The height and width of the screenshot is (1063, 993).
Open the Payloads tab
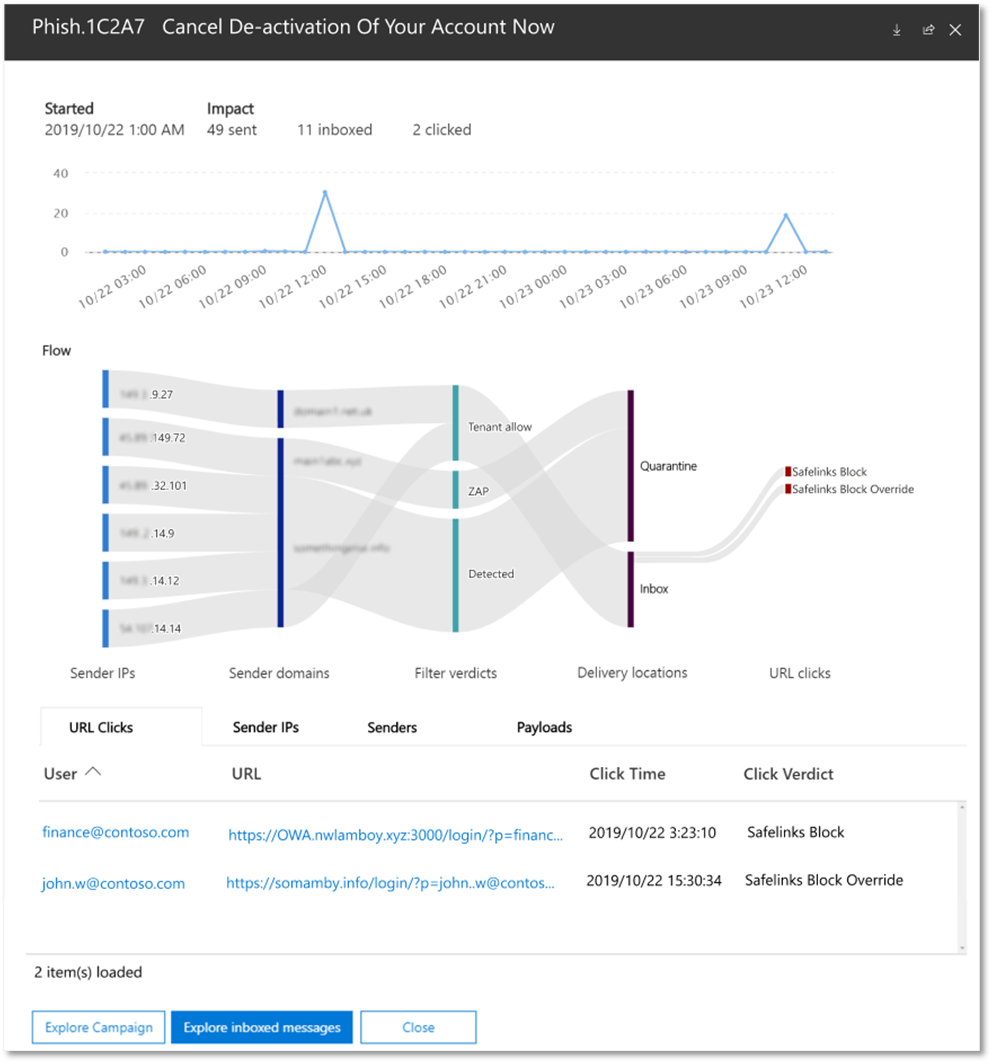tap(544, 727)
